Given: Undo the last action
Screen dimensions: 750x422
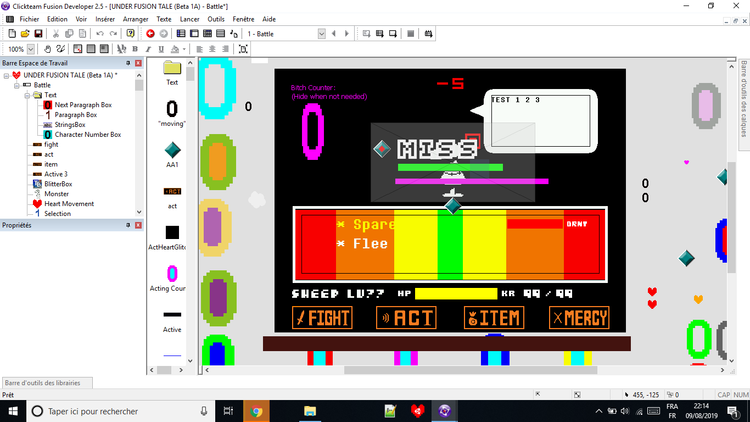Looking at the screenshot, I should (99, 33).
